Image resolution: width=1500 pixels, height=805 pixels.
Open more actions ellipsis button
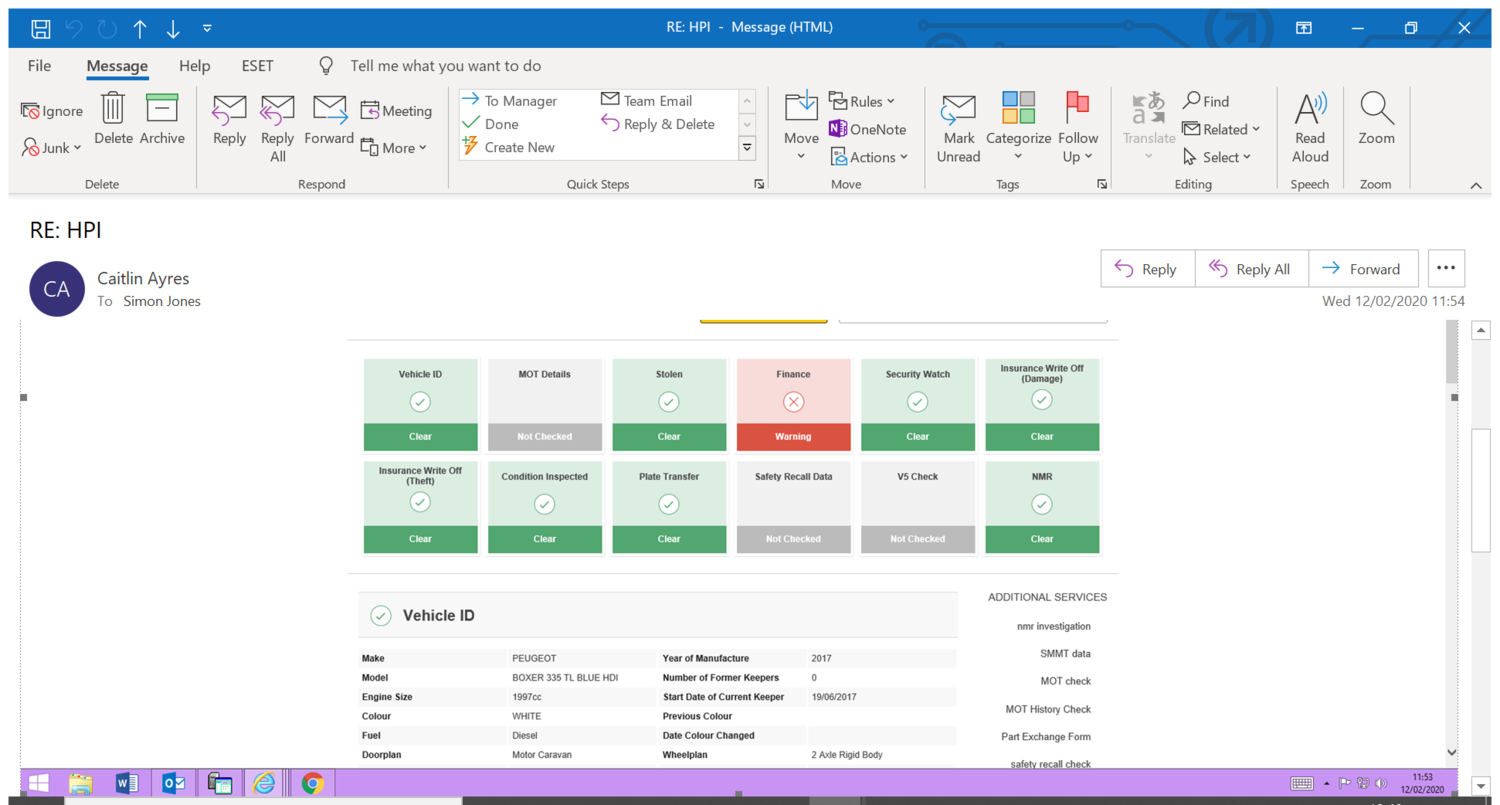click(x=1446, y=269)
